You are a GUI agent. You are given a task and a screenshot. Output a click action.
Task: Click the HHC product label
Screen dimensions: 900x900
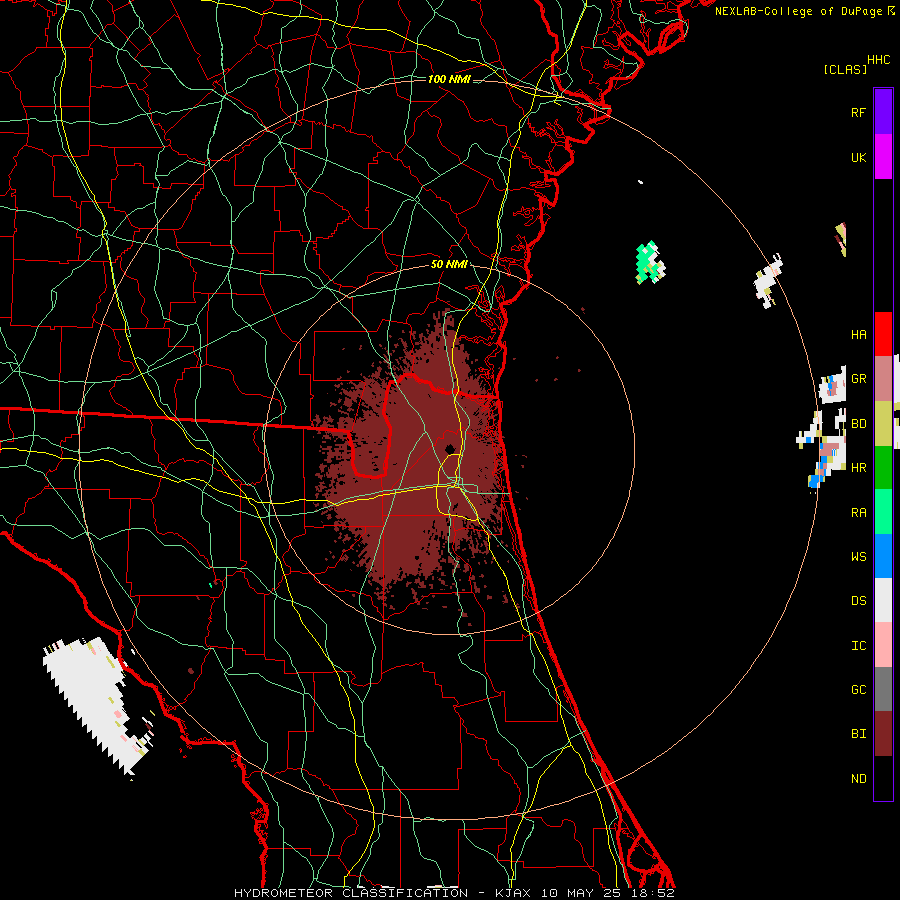click(x=879, y=60)
